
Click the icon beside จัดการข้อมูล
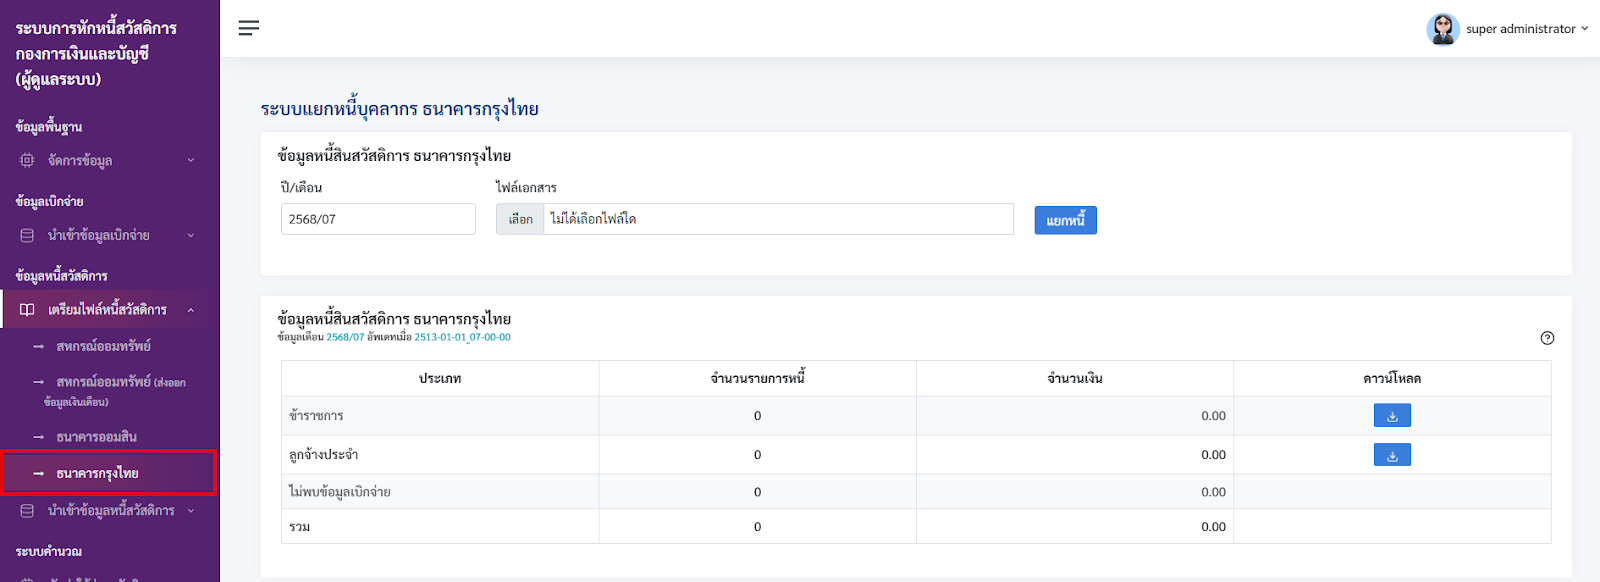click(x=27, y=160)
